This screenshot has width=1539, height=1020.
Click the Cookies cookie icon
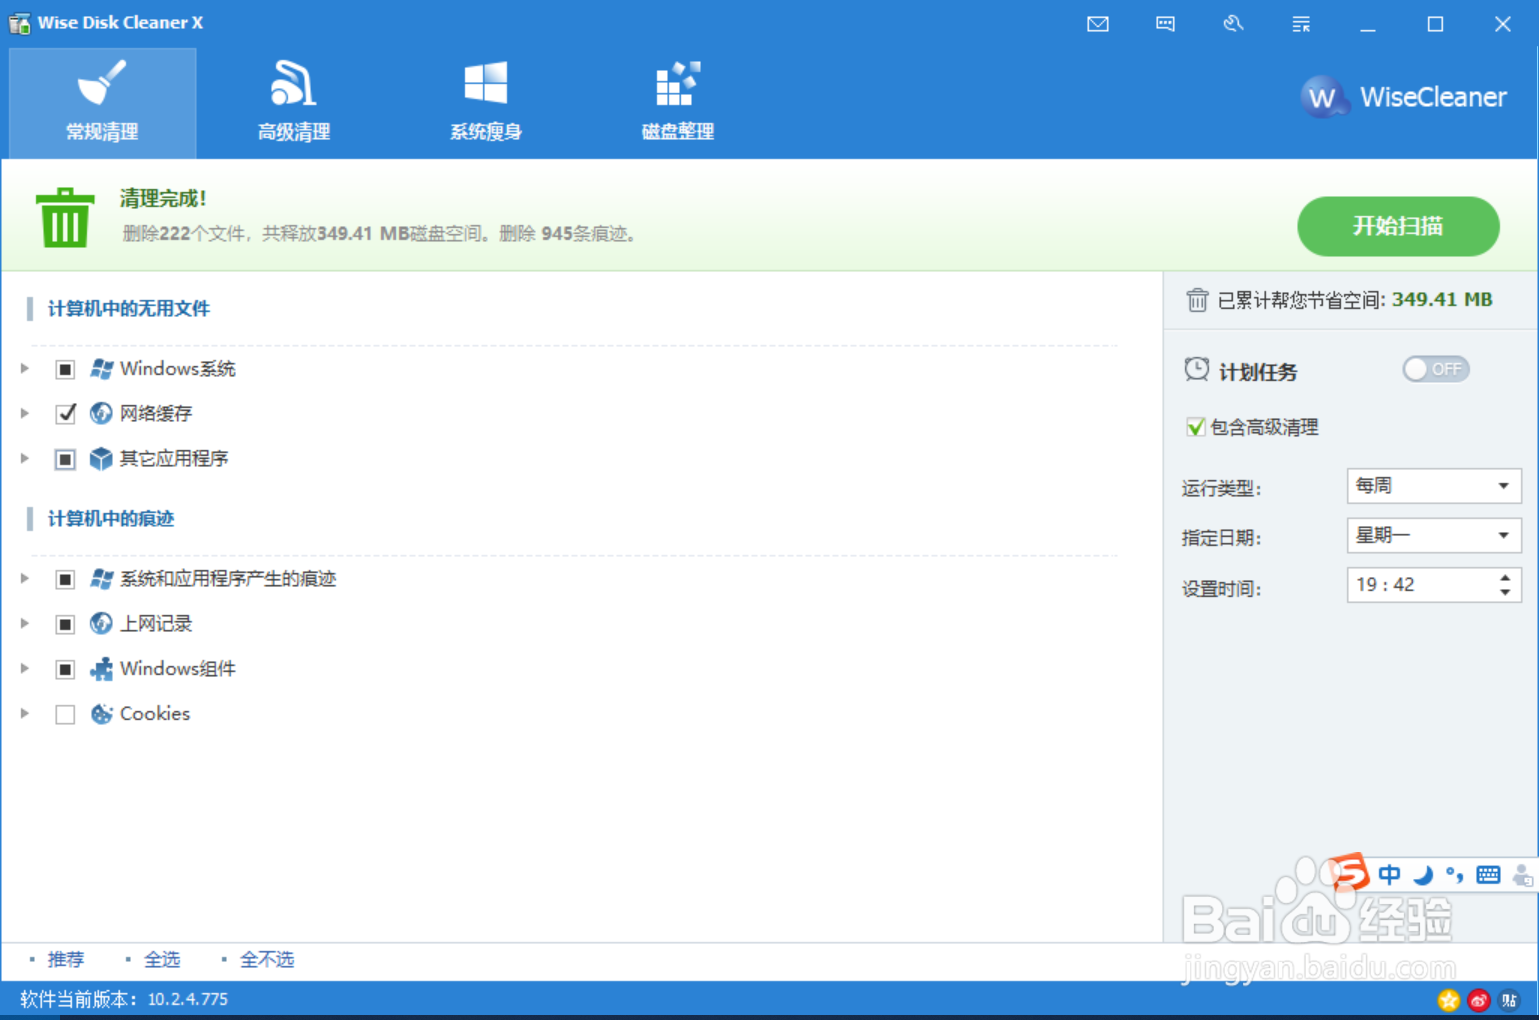point(101,714)
